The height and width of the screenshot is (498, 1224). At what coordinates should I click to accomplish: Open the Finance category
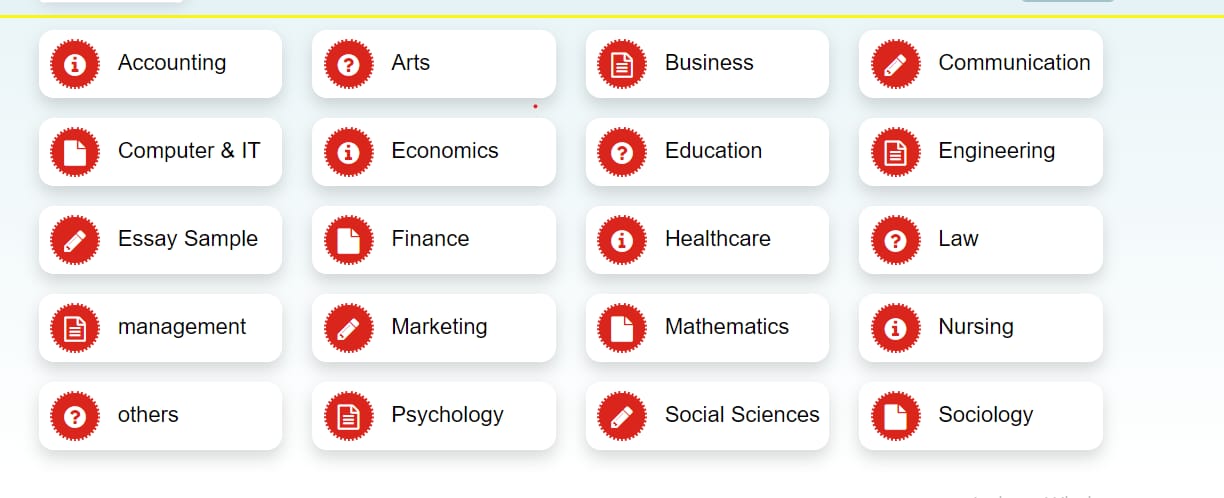point(434,240)
